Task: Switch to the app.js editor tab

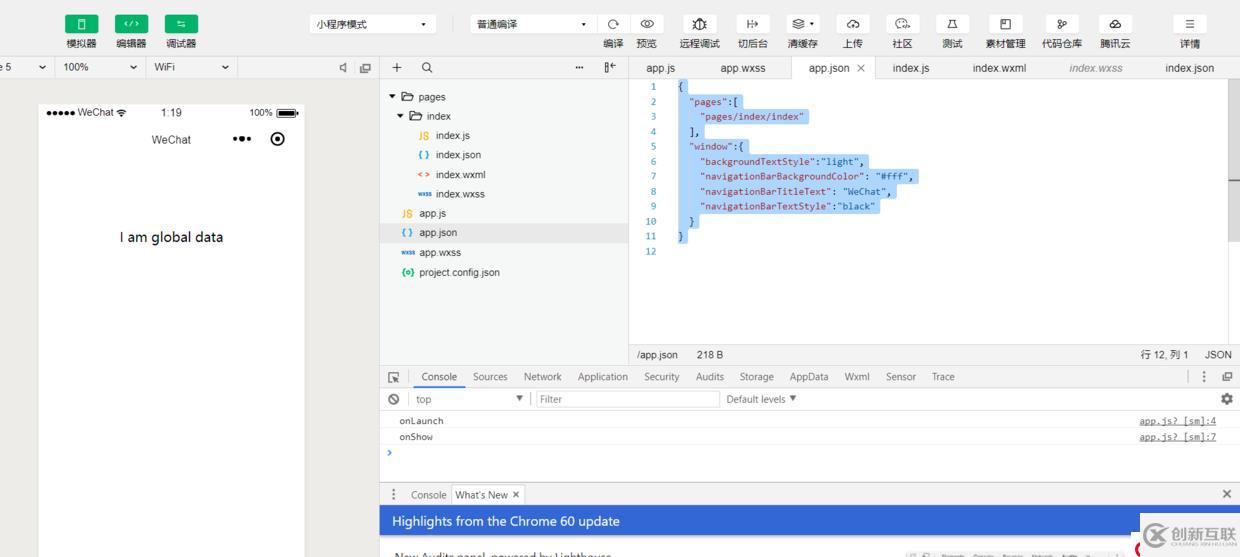Action: [660, 68]
